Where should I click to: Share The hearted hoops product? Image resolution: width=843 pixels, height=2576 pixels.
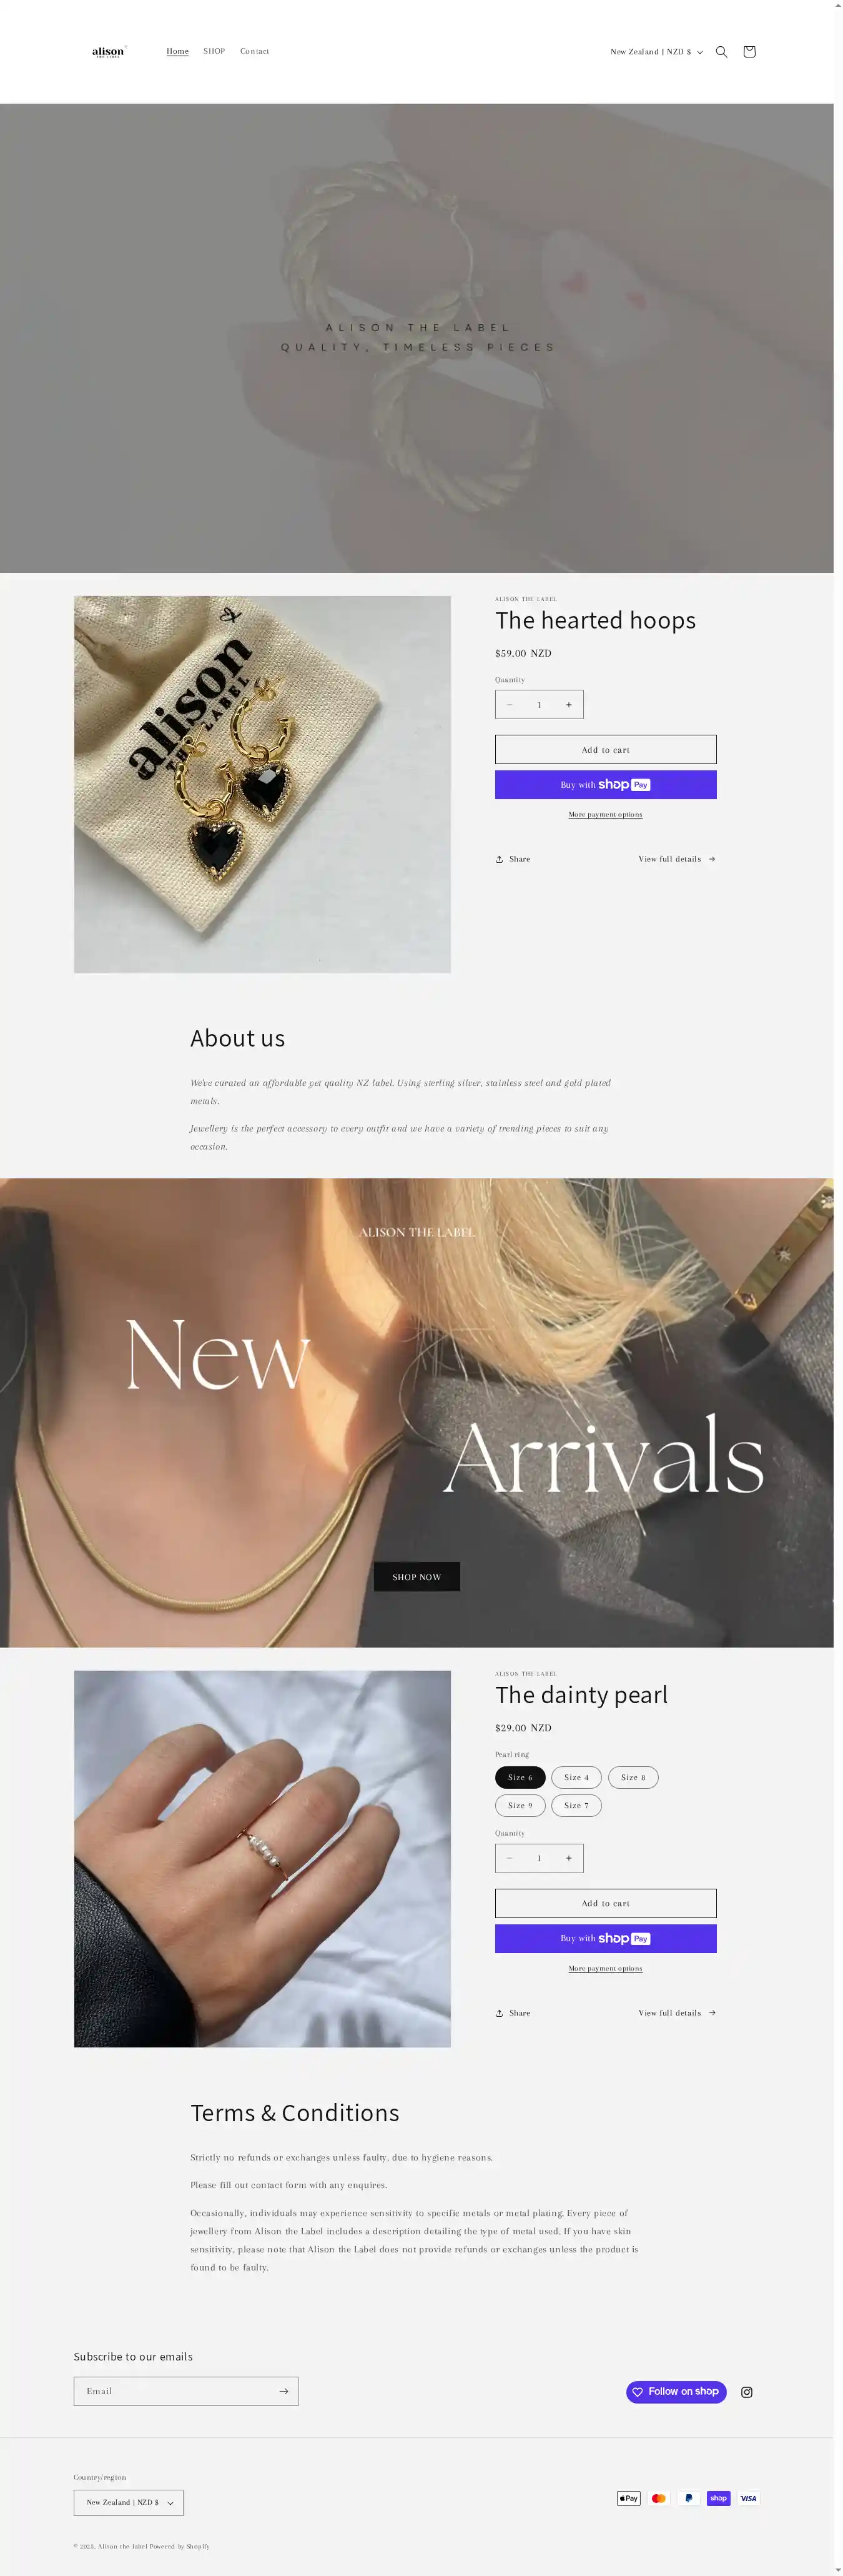(x=513, y=859)
